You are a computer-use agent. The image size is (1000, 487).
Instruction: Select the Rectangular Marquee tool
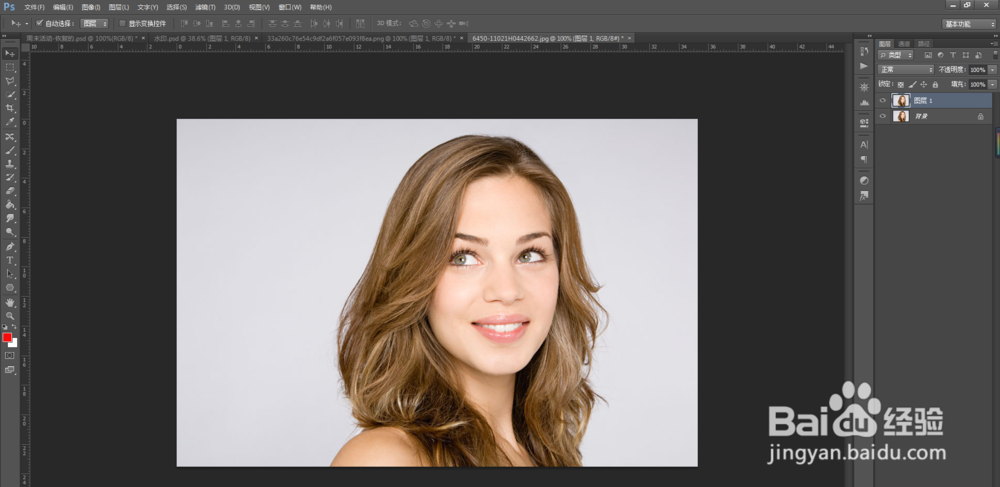pos(10,68)
